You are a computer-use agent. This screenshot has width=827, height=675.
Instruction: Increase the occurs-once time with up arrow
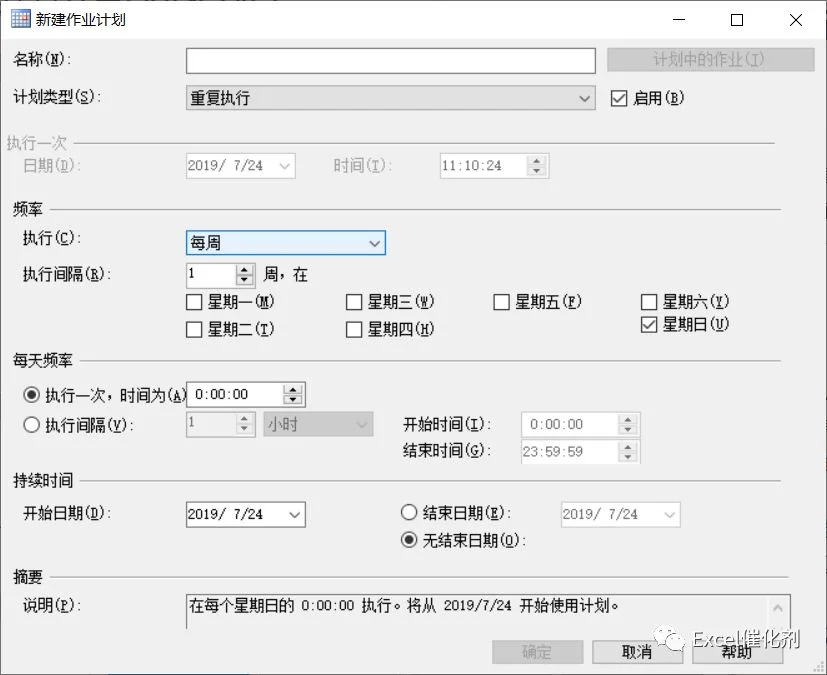click(x=293, y=390)
